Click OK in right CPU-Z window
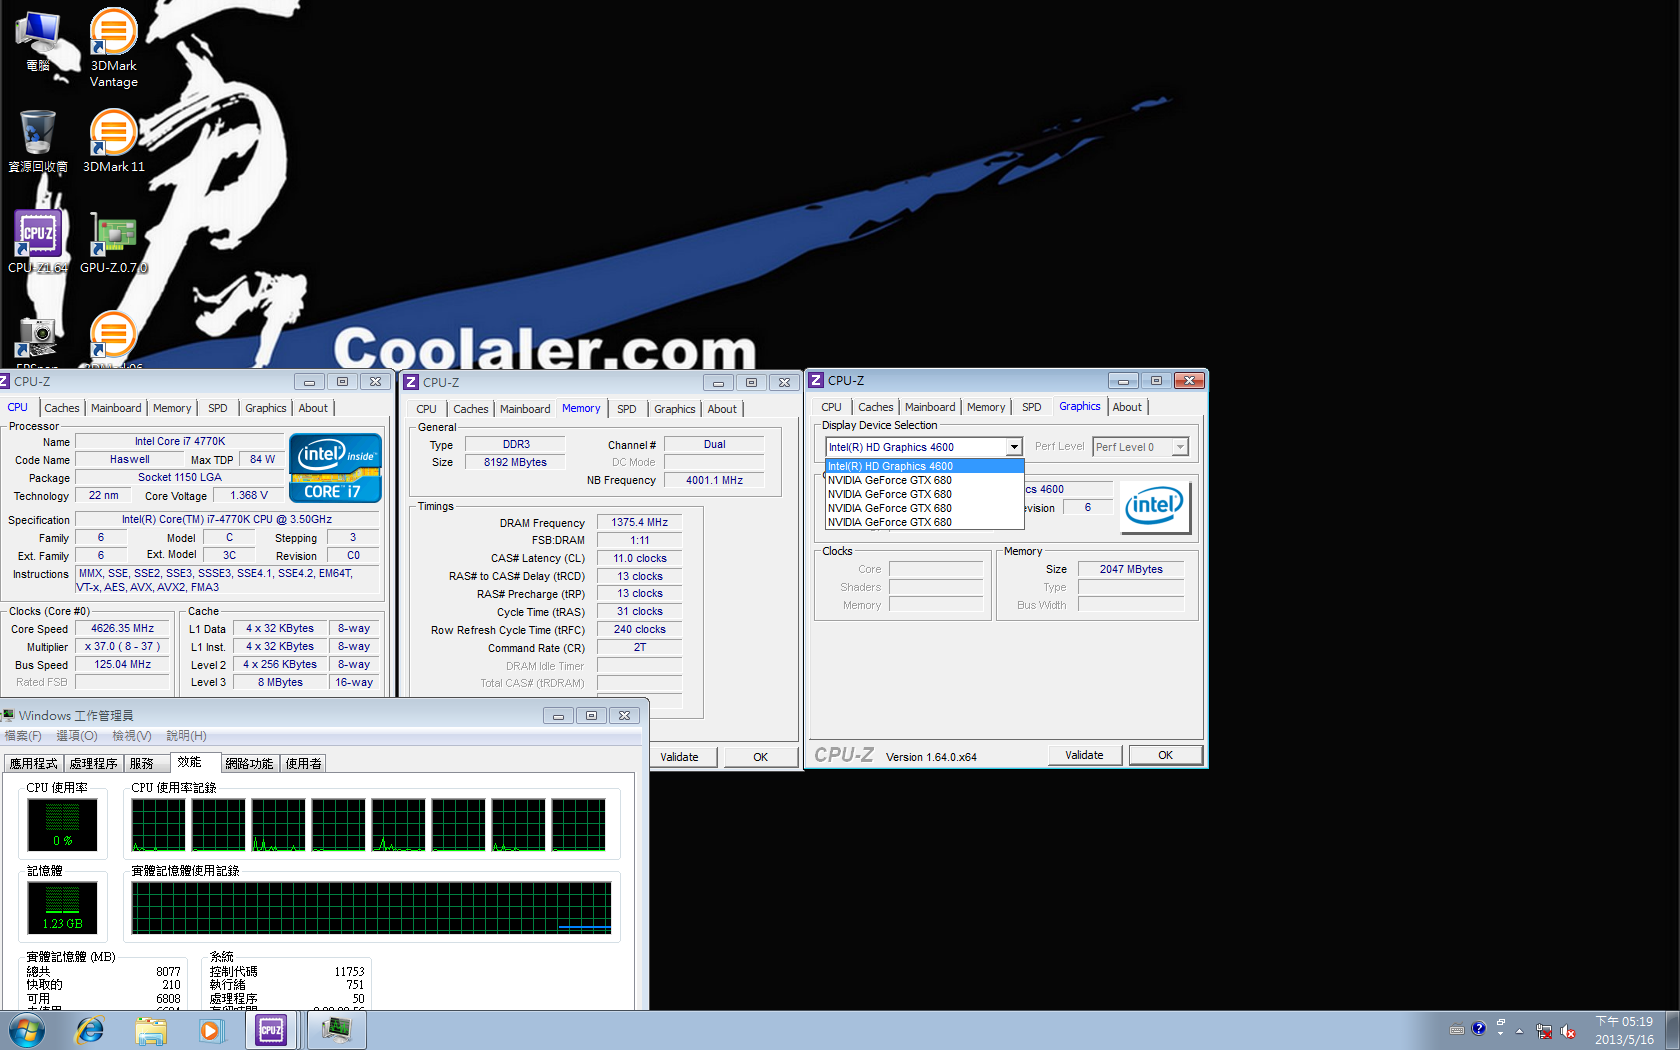Screen dimensions: 1680x1050 tap(1165, 755)
